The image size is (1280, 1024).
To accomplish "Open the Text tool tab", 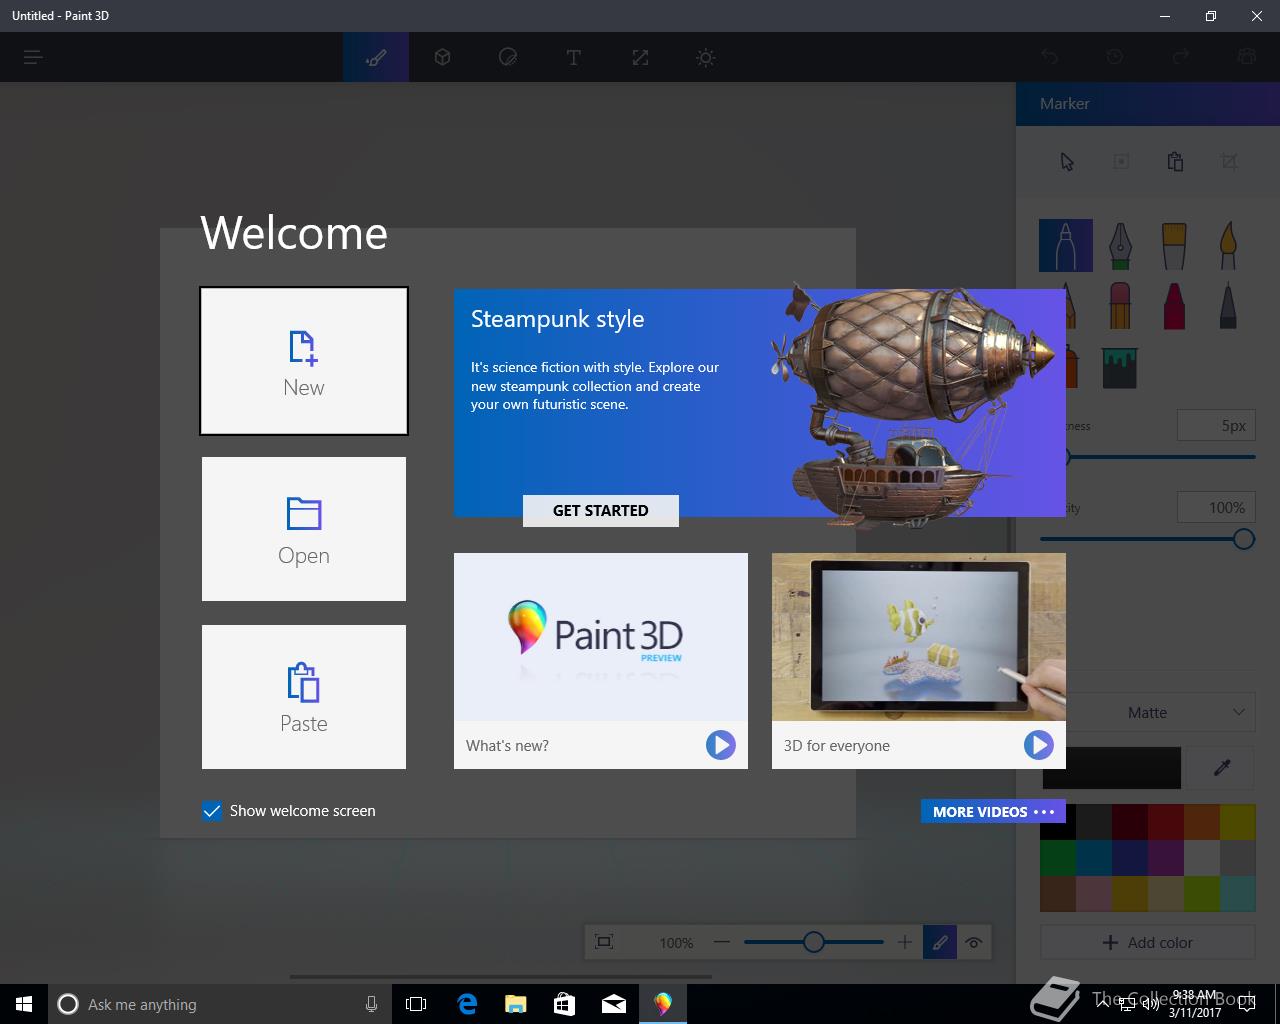I will click(x=574, y=57).
